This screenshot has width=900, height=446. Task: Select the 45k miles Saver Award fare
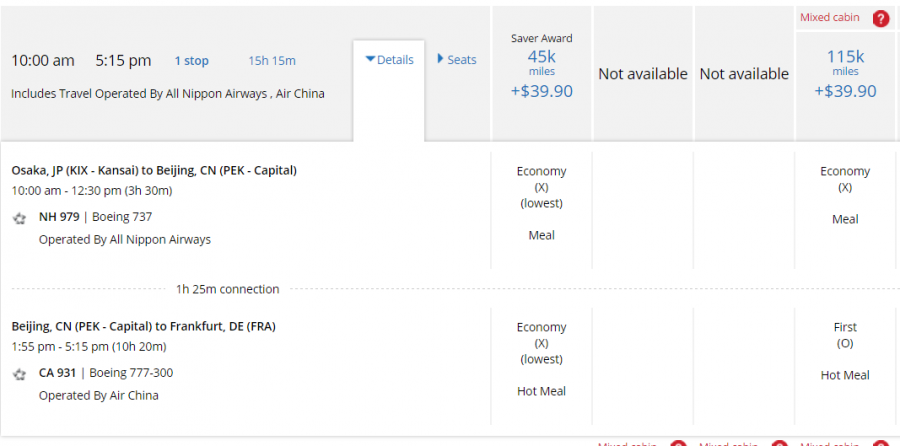click(x=541, y=72)
